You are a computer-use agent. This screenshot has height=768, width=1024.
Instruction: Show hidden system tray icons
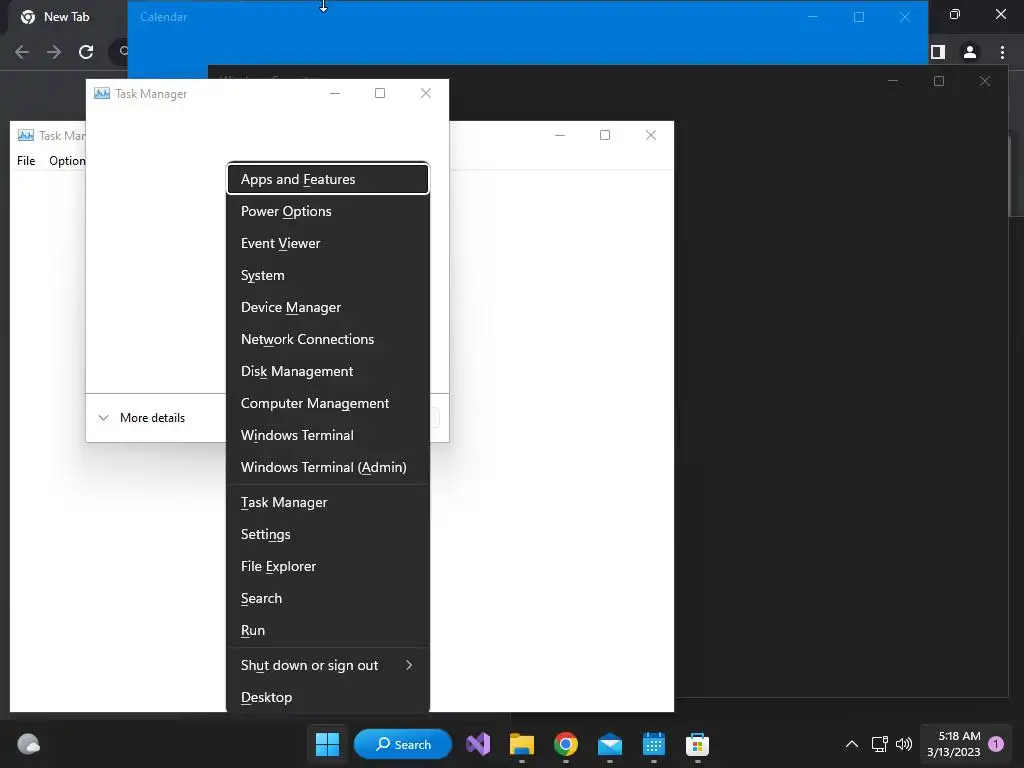(852, 744)
